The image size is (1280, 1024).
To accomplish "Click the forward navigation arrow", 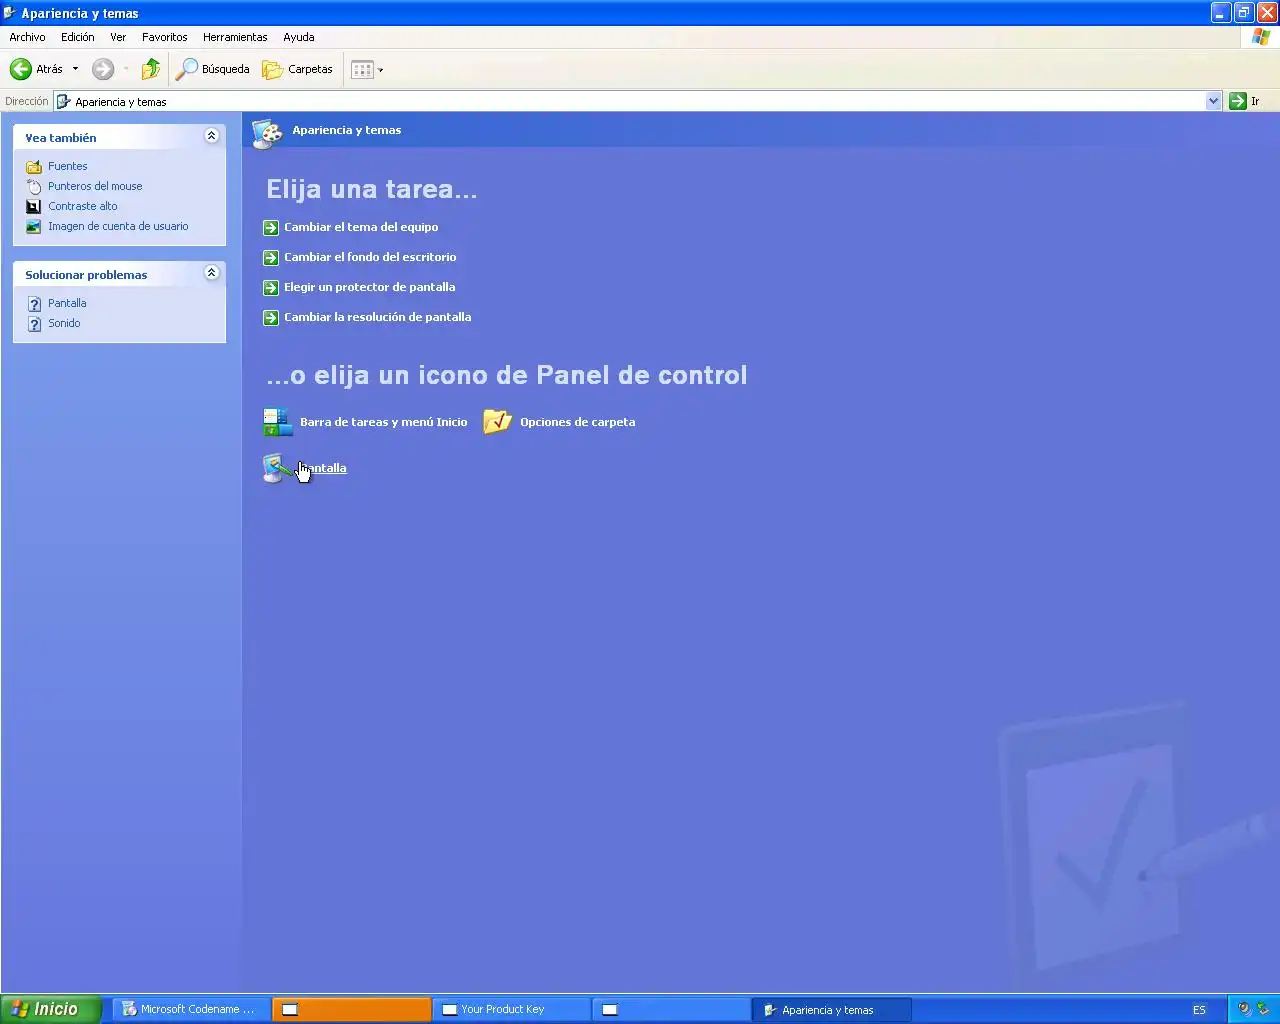I will pyautogui.click(x=103, y=69).
